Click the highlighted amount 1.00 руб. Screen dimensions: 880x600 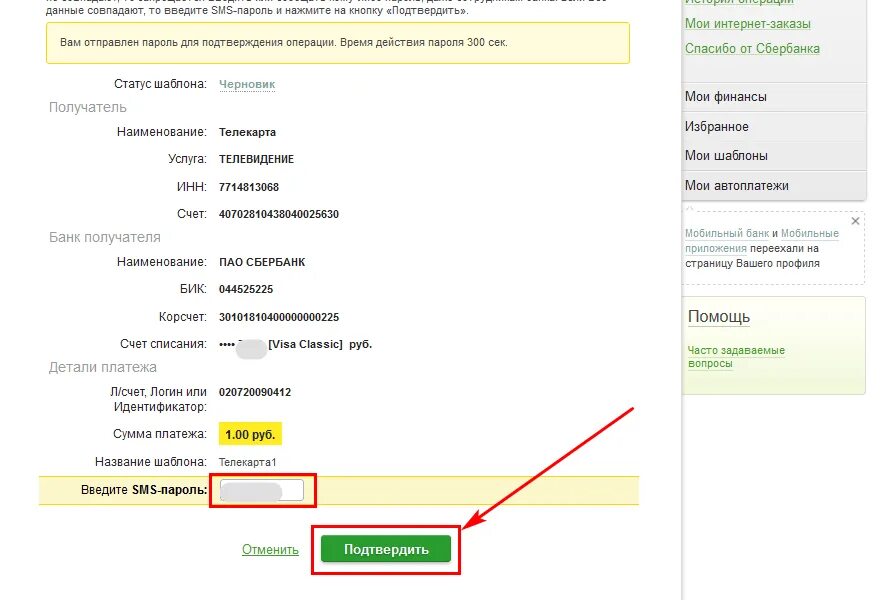point(250,434)
